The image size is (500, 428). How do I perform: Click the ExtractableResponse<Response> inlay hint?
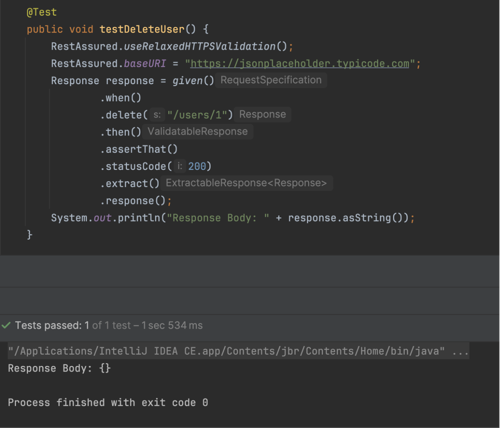pyautogui.click(x=246, y=183)
